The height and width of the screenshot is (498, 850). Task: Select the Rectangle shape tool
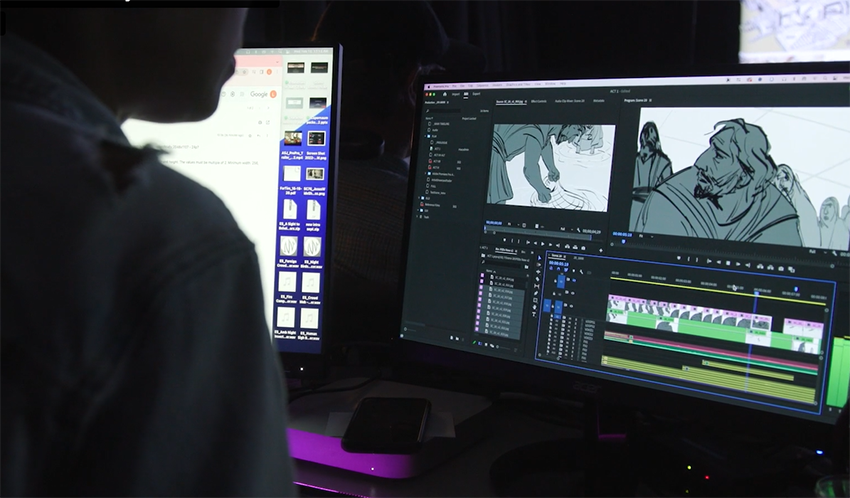pyautogui.click(x=536, y=300)
